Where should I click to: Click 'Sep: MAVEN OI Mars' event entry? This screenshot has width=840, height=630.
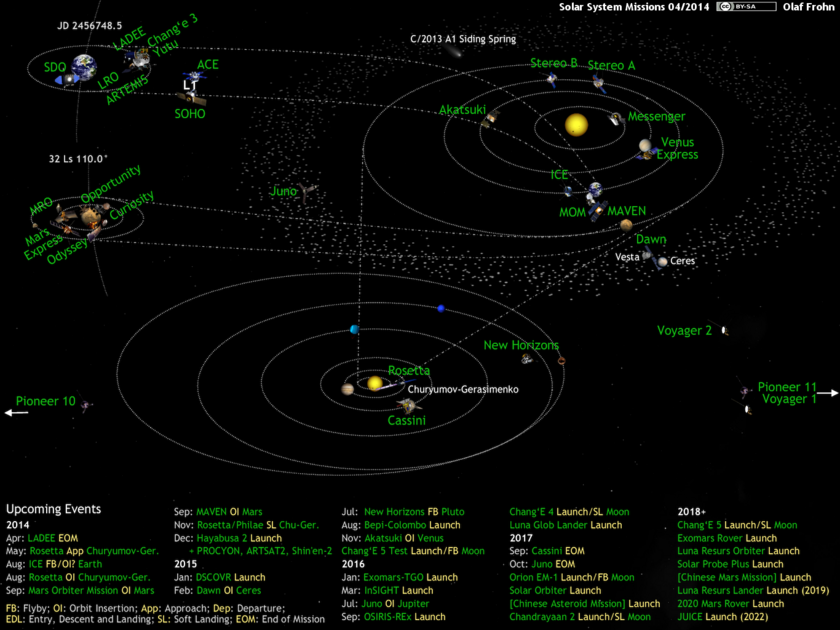click(218, 512)
